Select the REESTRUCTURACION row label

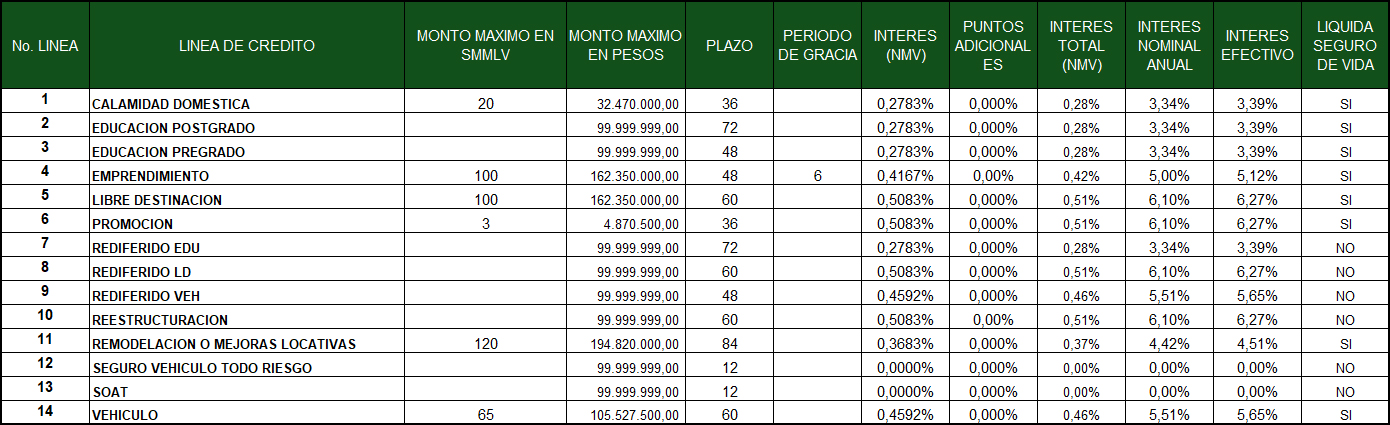247,320
